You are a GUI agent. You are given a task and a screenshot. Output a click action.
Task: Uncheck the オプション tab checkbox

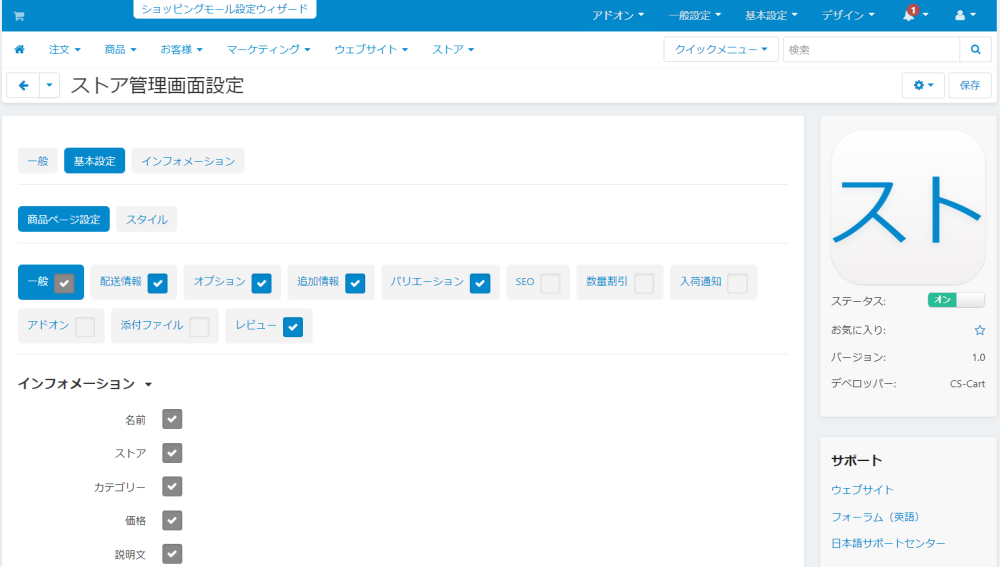261,283
